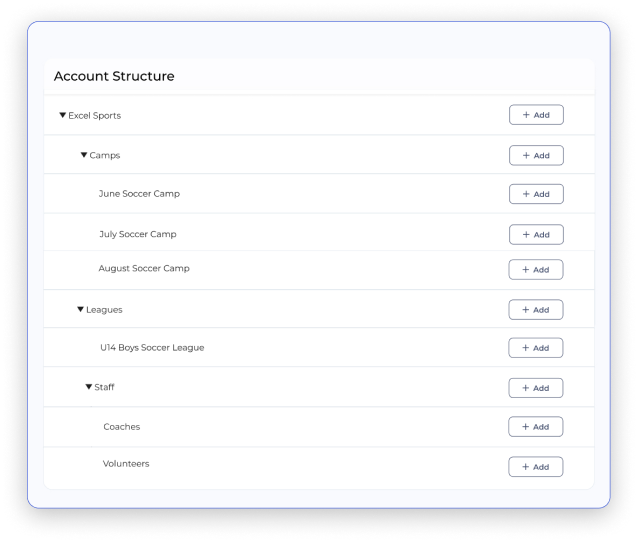
Task: Add to July Soccer Camp
Action: click(536, 234)
